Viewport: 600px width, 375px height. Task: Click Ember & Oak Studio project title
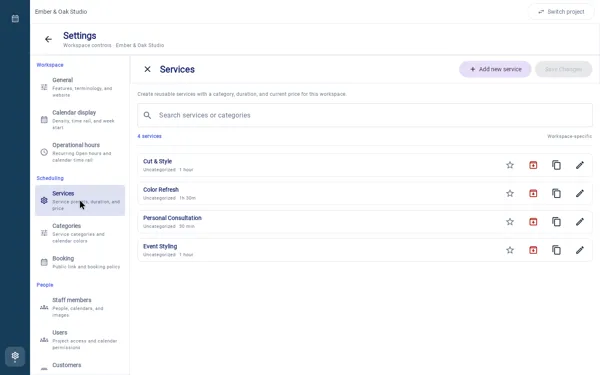(61, 11)
